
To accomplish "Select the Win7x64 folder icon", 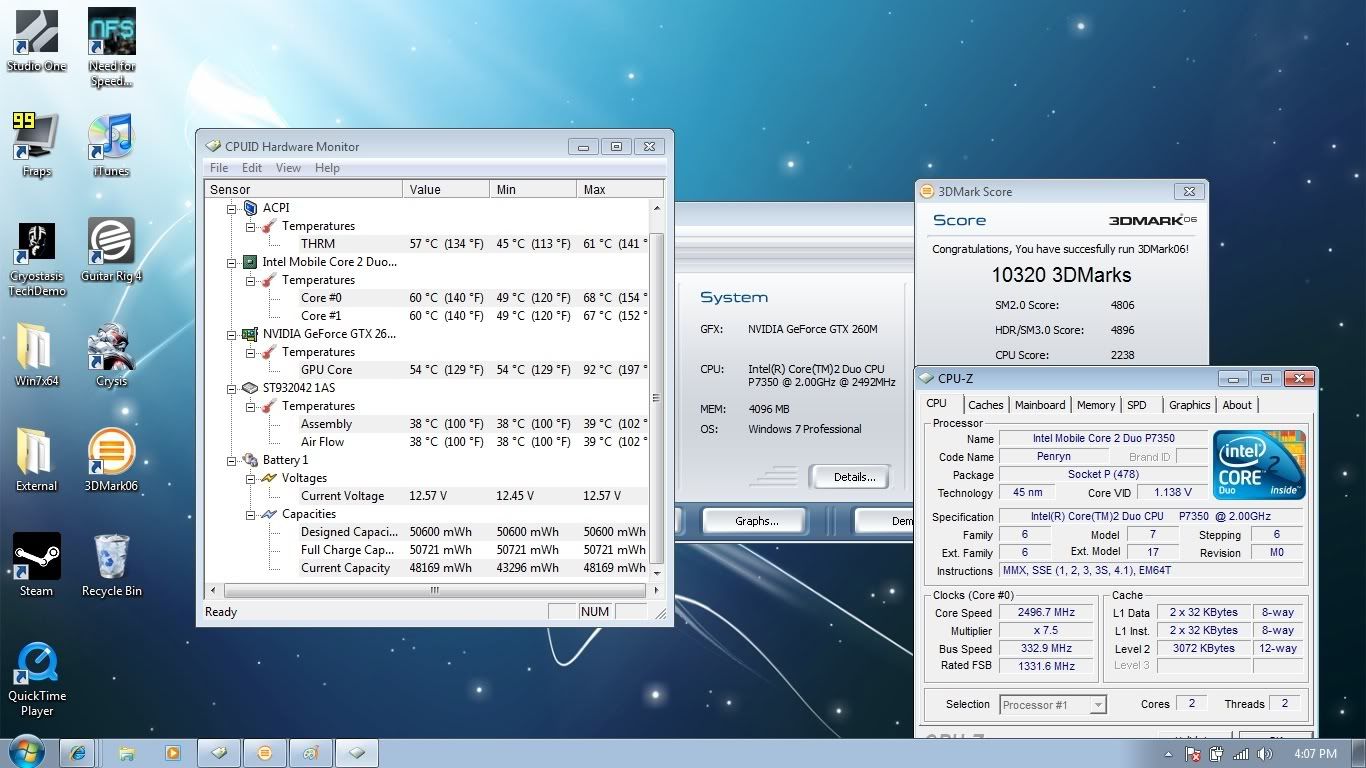I will 36,355.
